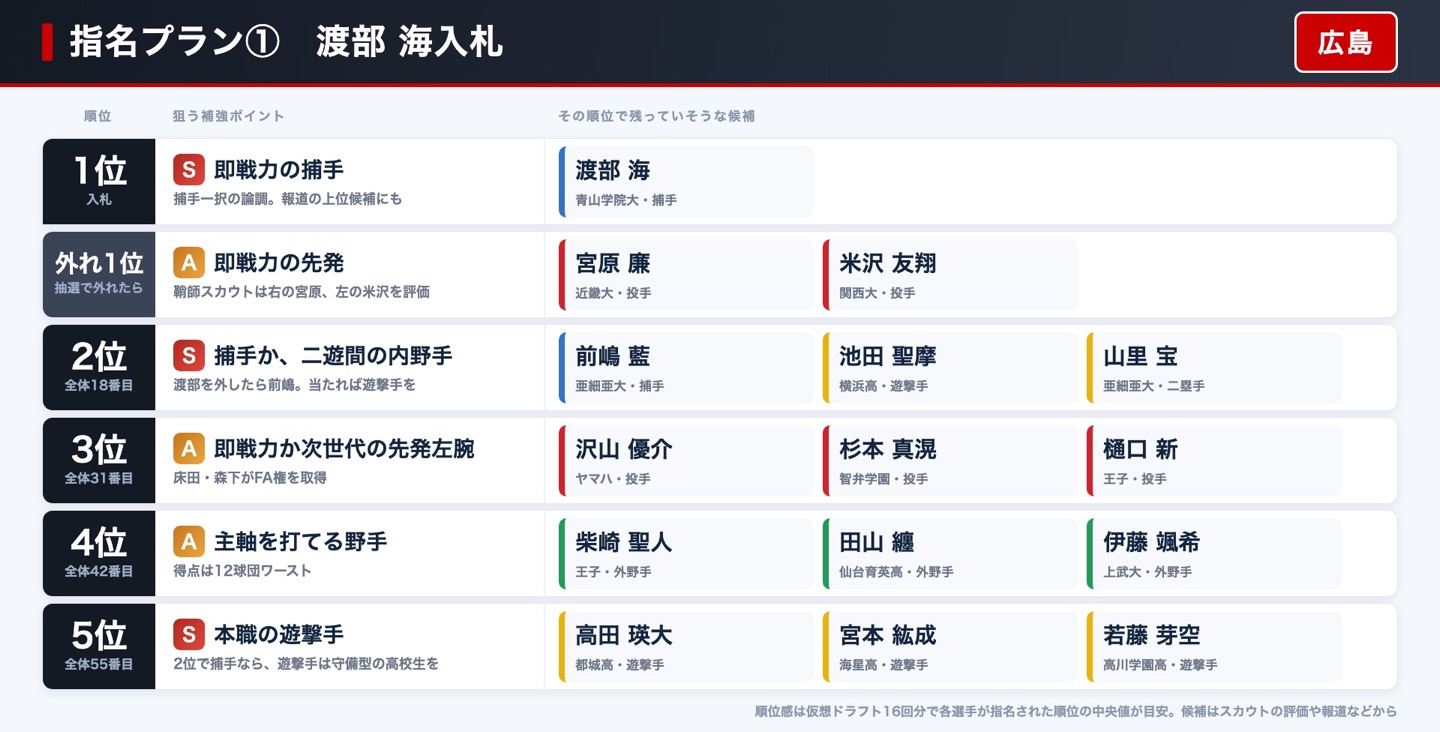Click the text 床田・森下がFA権を取得
Viewport: 1440px width, 732px height.
pos(250,478)
